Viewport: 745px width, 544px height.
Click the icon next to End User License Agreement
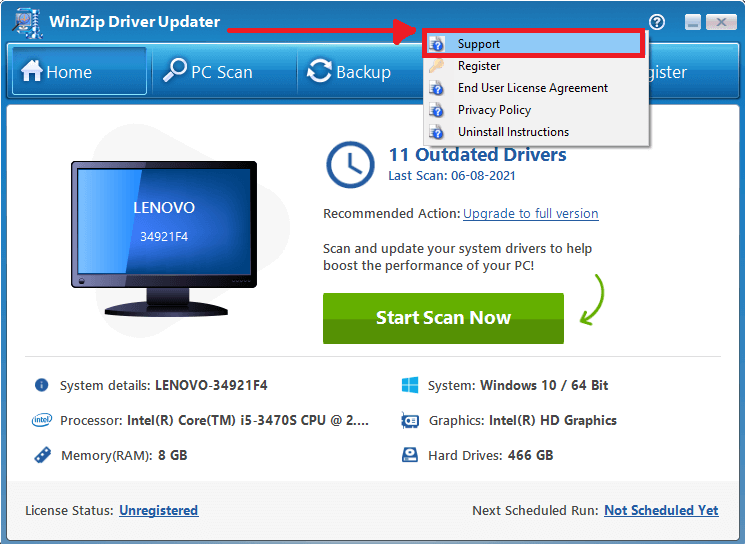(436, 88)
